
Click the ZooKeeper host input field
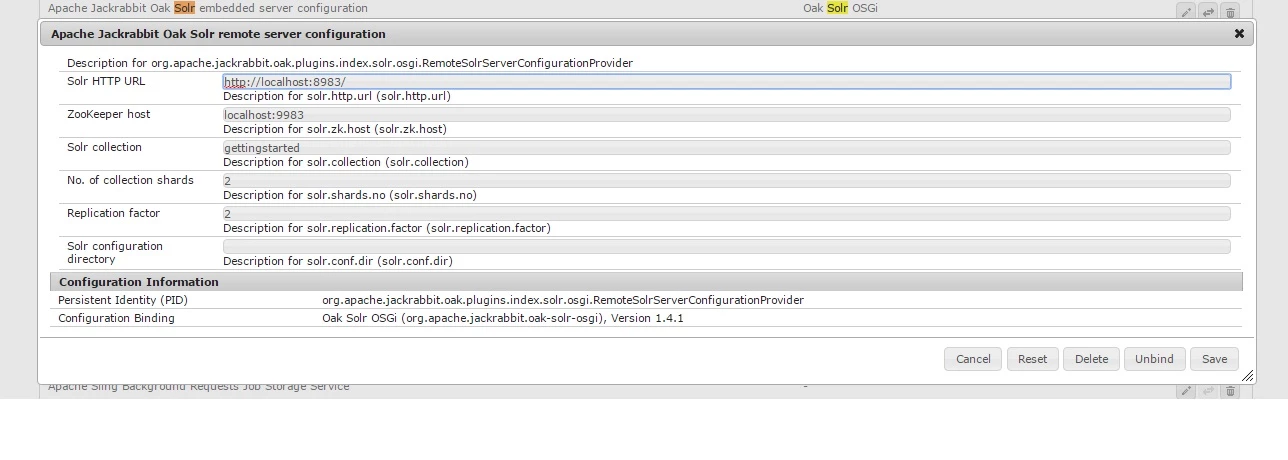click(x=726, y=115)
